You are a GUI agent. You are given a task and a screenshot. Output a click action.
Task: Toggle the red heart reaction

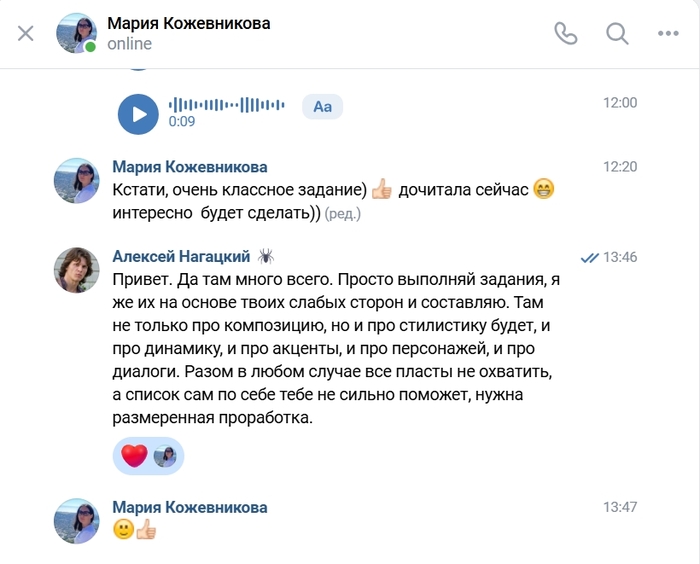pos(134,456)
